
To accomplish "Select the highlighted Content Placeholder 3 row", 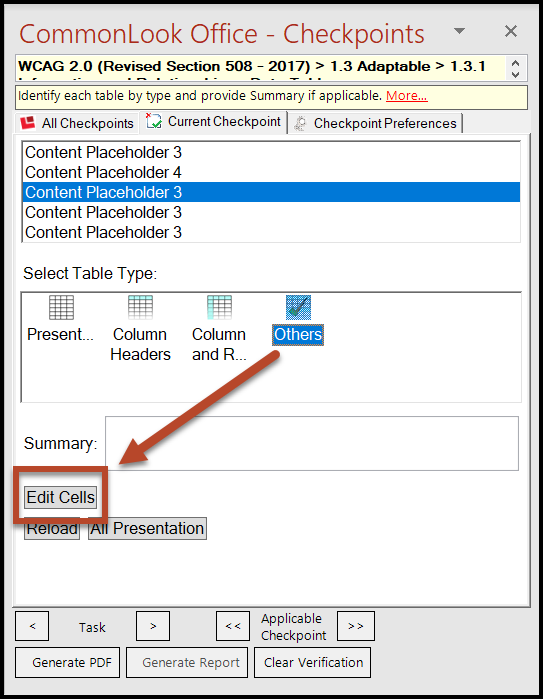I will point(271,192).
